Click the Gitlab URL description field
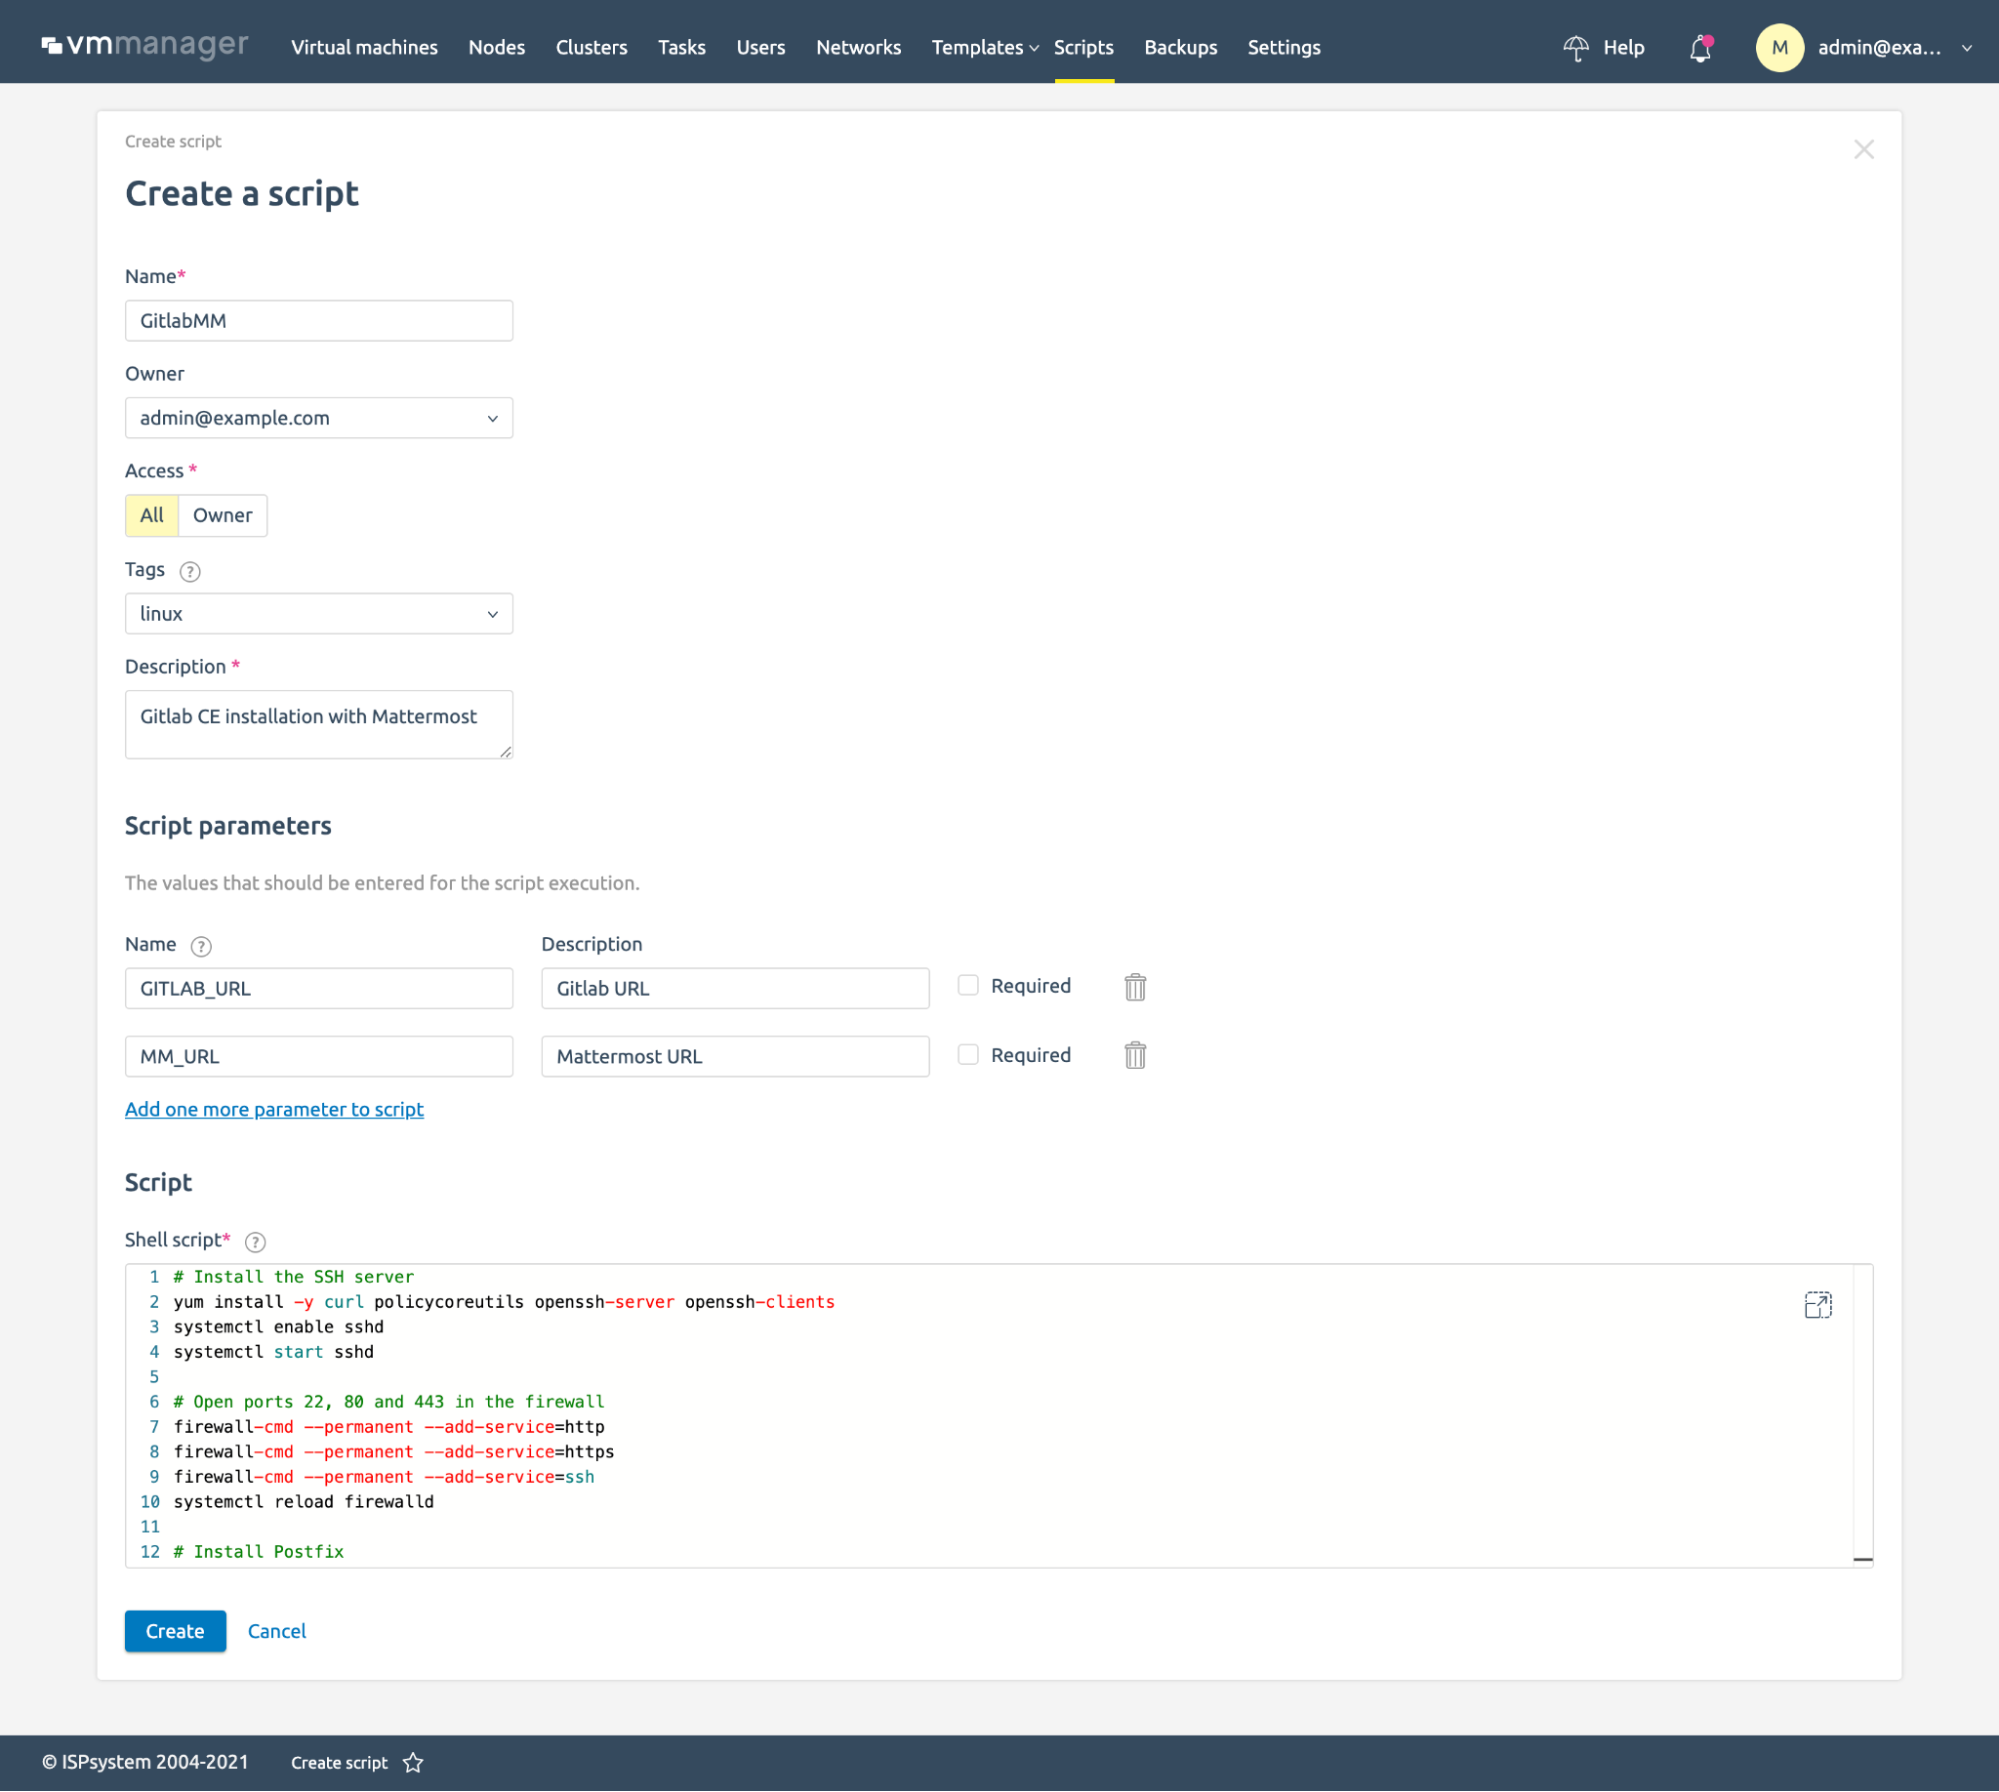The height and width of the screenshot is (1792, 1999). click(735, 988)
